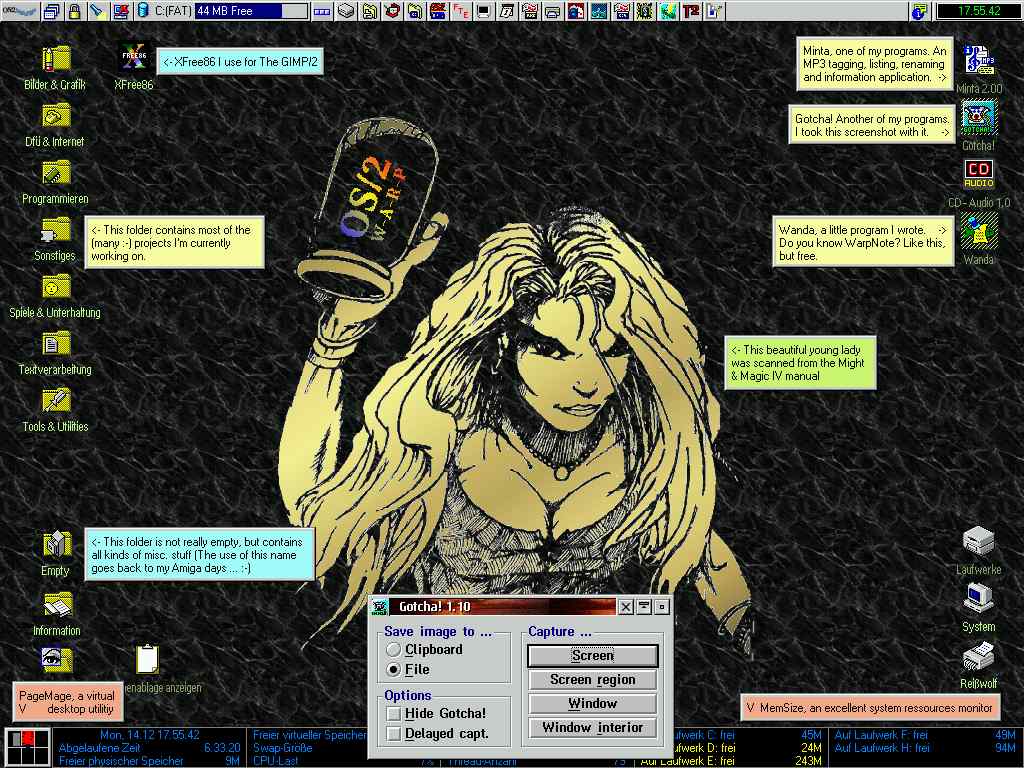Select the CD-Audio 1.0 icon

(x=979, y=174)
